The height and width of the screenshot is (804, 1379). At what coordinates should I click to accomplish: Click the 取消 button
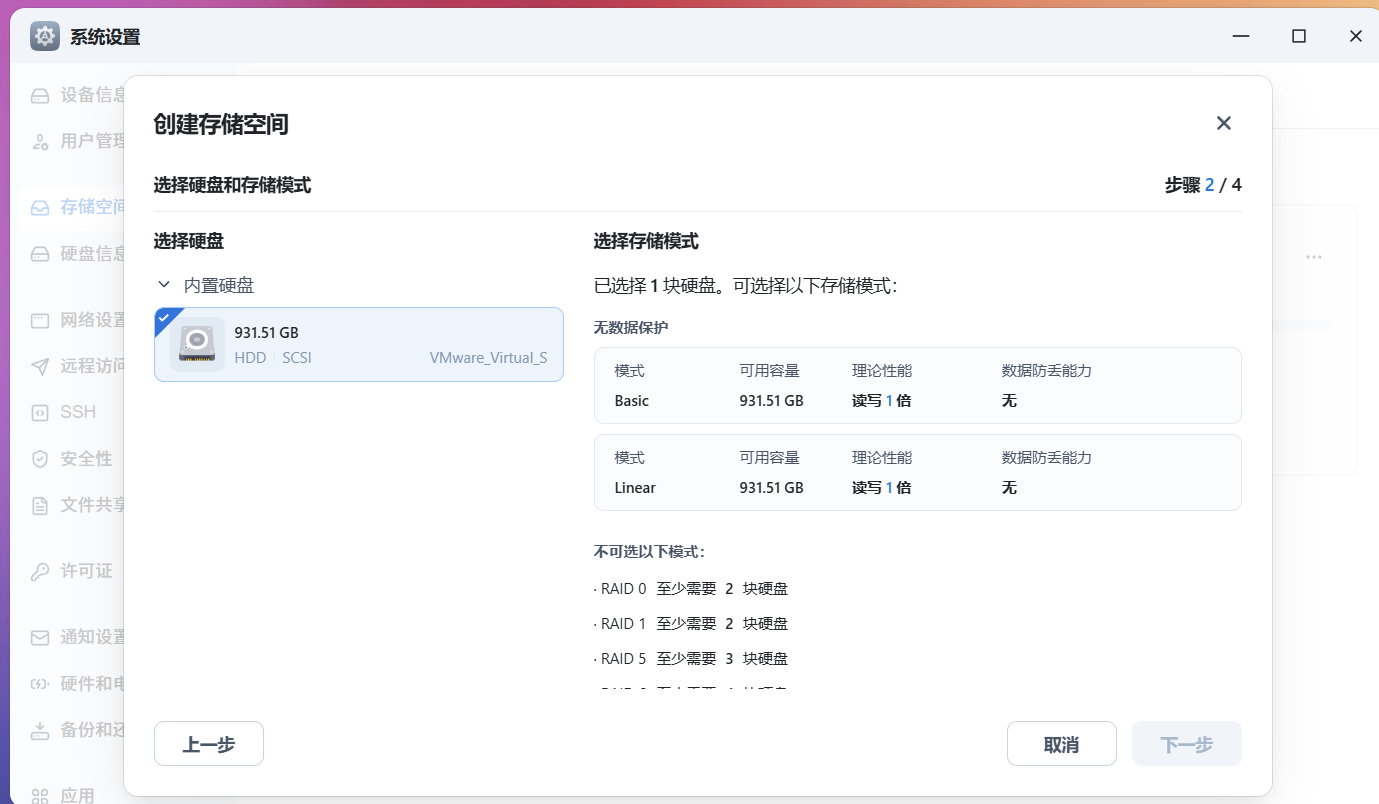tap(1061, 744)
